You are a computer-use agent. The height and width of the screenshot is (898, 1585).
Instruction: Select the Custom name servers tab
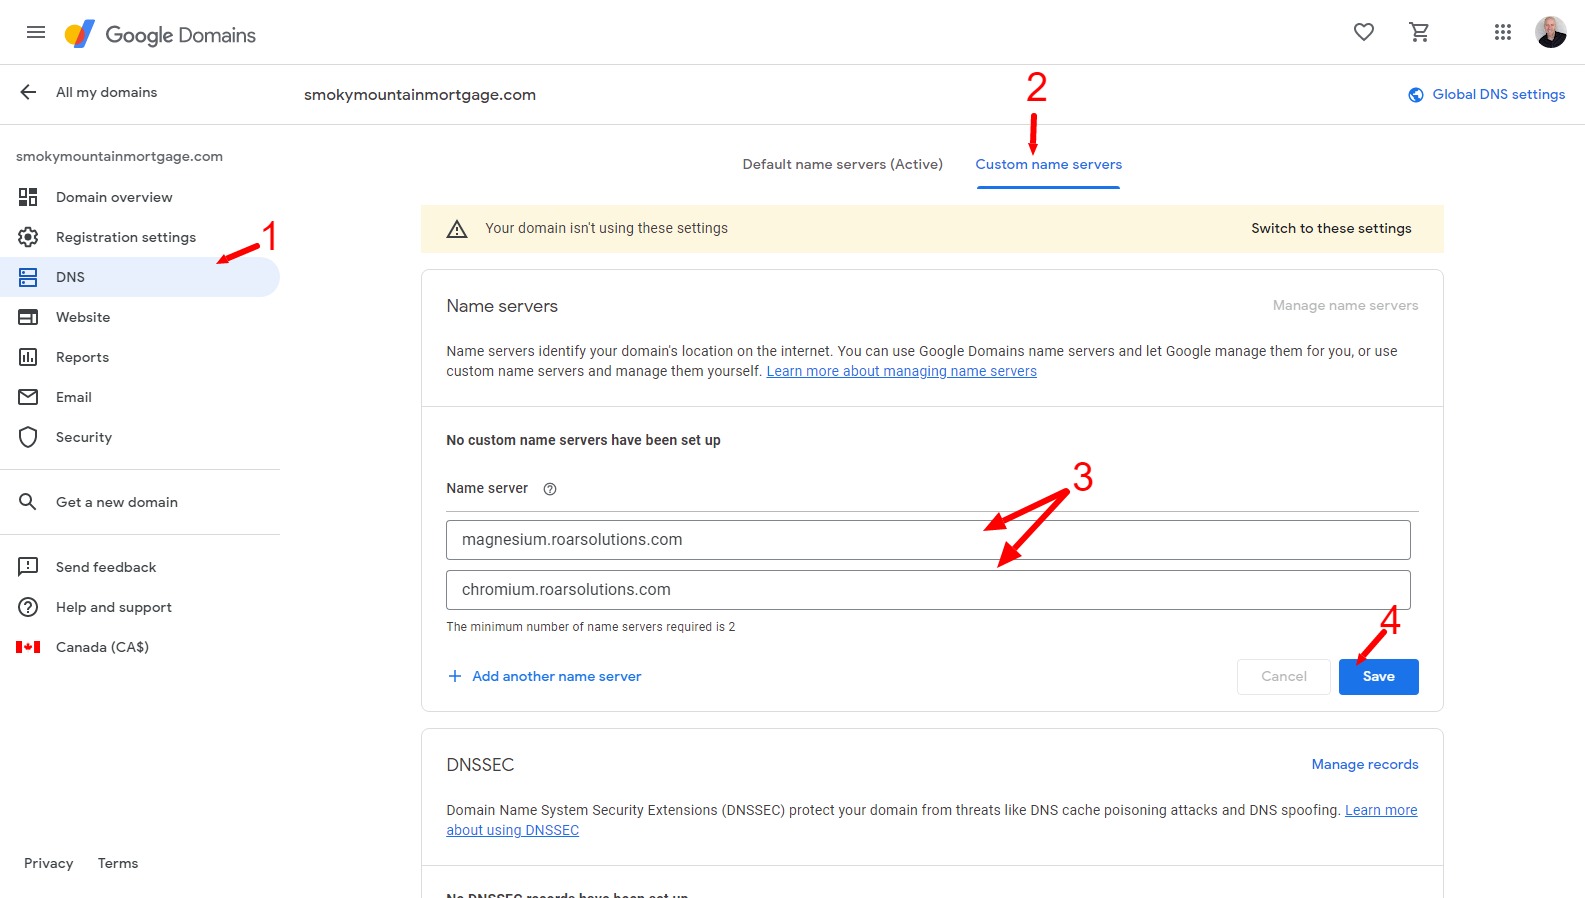[x=1048, y=164]
